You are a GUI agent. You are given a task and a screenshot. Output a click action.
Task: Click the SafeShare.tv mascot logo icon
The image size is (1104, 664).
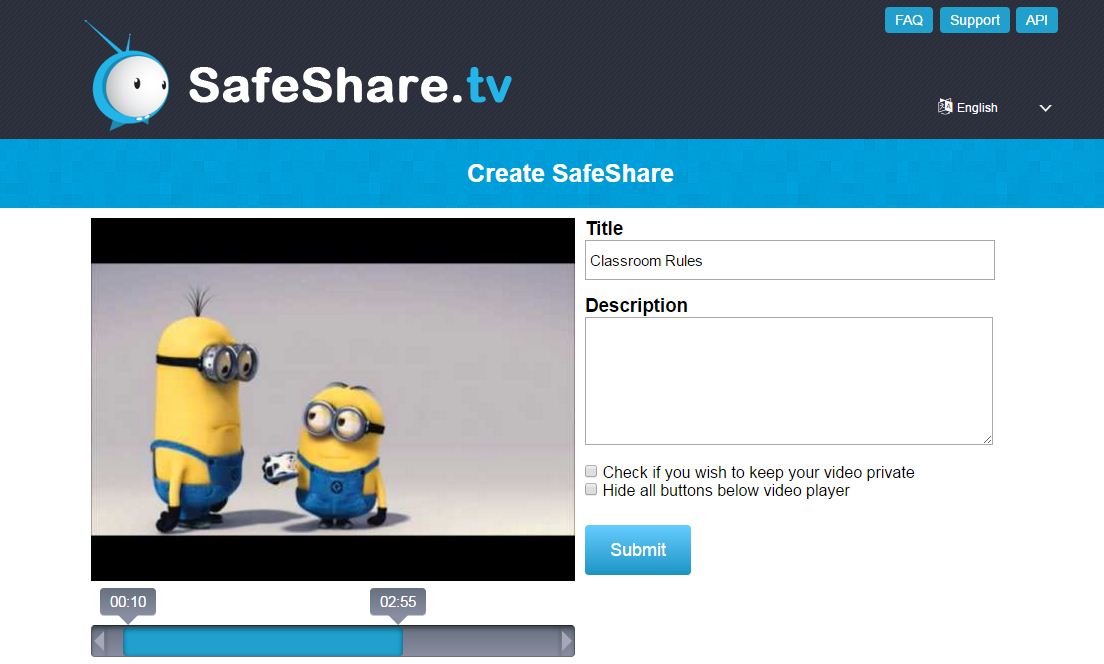click(128, 77)
